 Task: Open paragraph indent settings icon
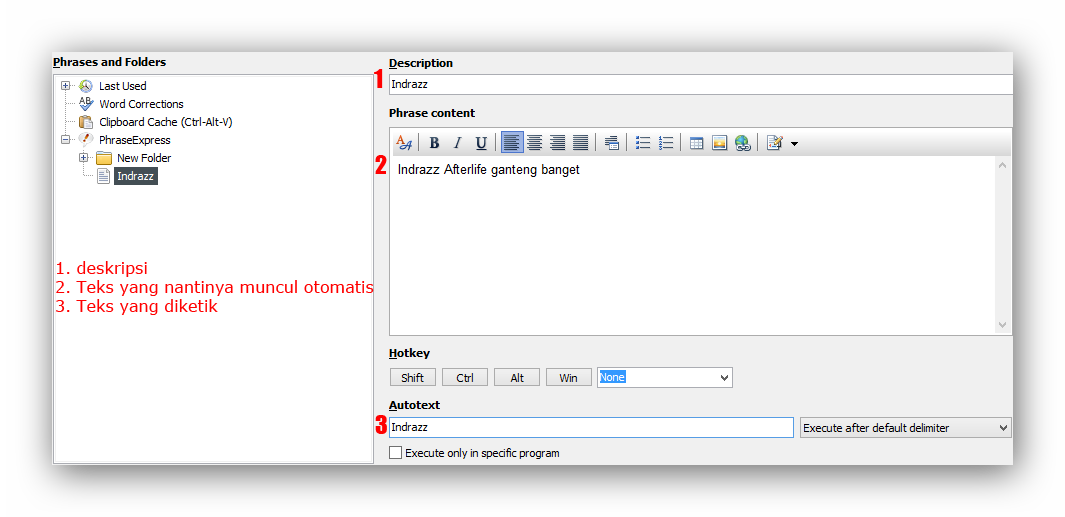[x=611, y=143]
